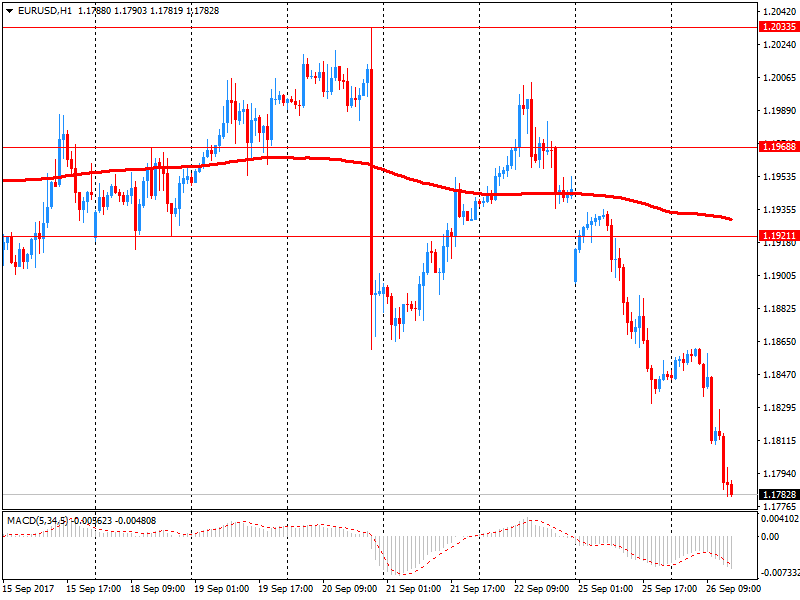Click the 21 Sep 17:00 time label
Screen dimensions: 800x600
pos(478,589)
